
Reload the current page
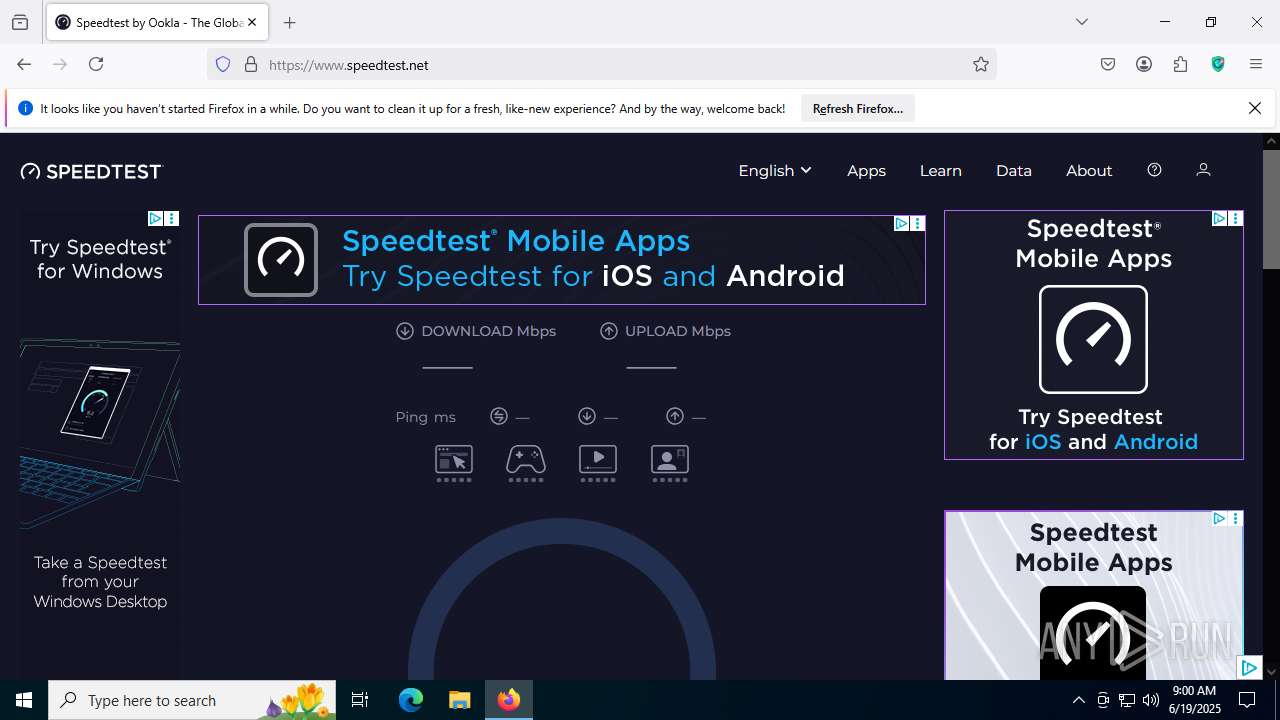pyautogui.click(x=96, y=64)
